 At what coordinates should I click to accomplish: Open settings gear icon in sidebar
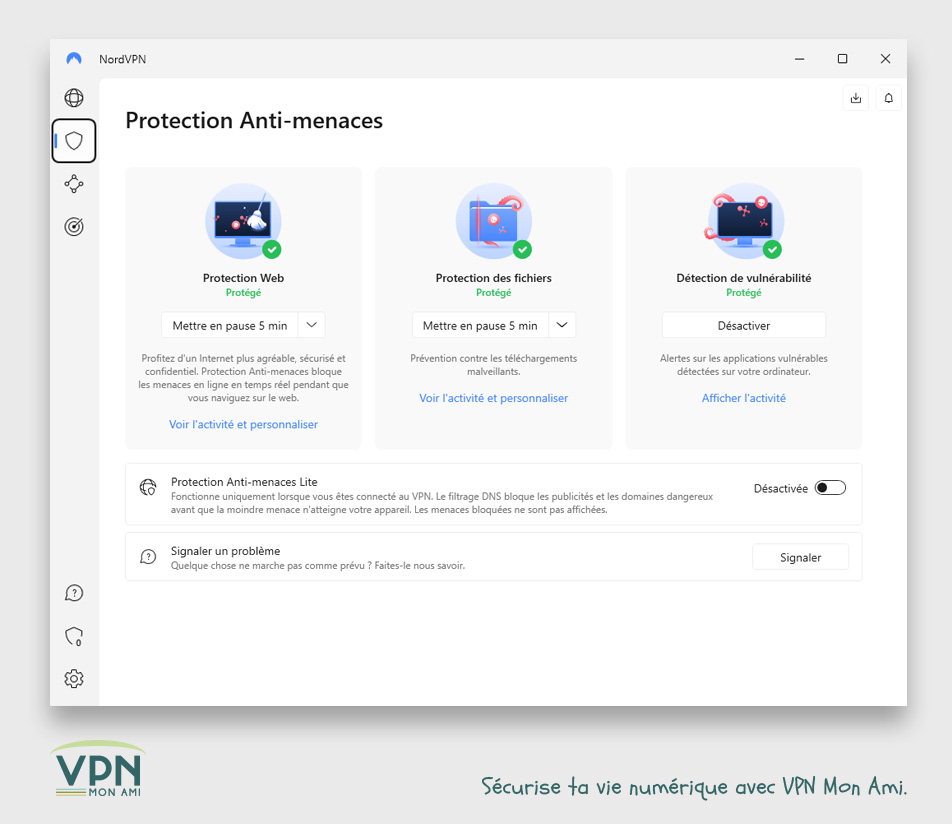pos(73,679)
